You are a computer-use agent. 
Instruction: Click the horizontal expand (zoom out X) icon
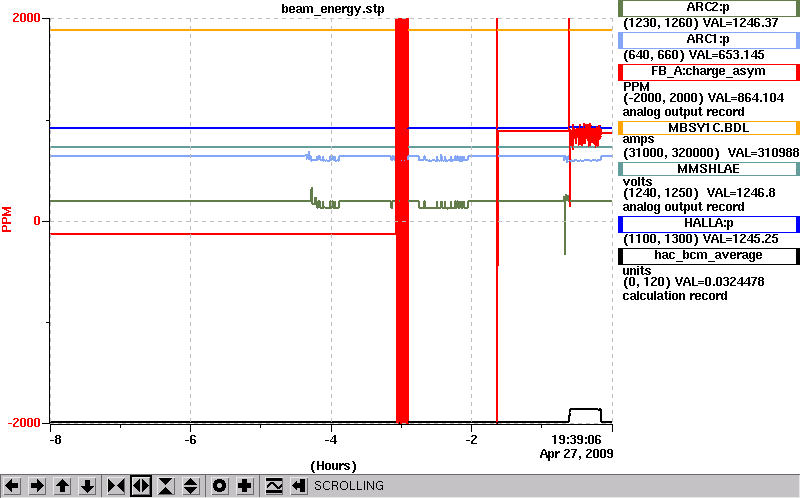coord(141,486)
